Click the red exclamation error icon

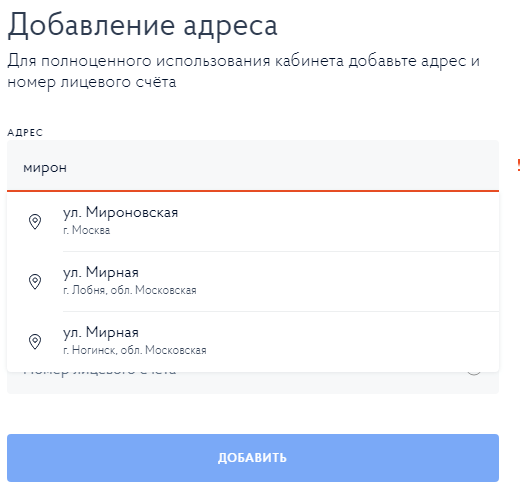[x=519, y=166]
